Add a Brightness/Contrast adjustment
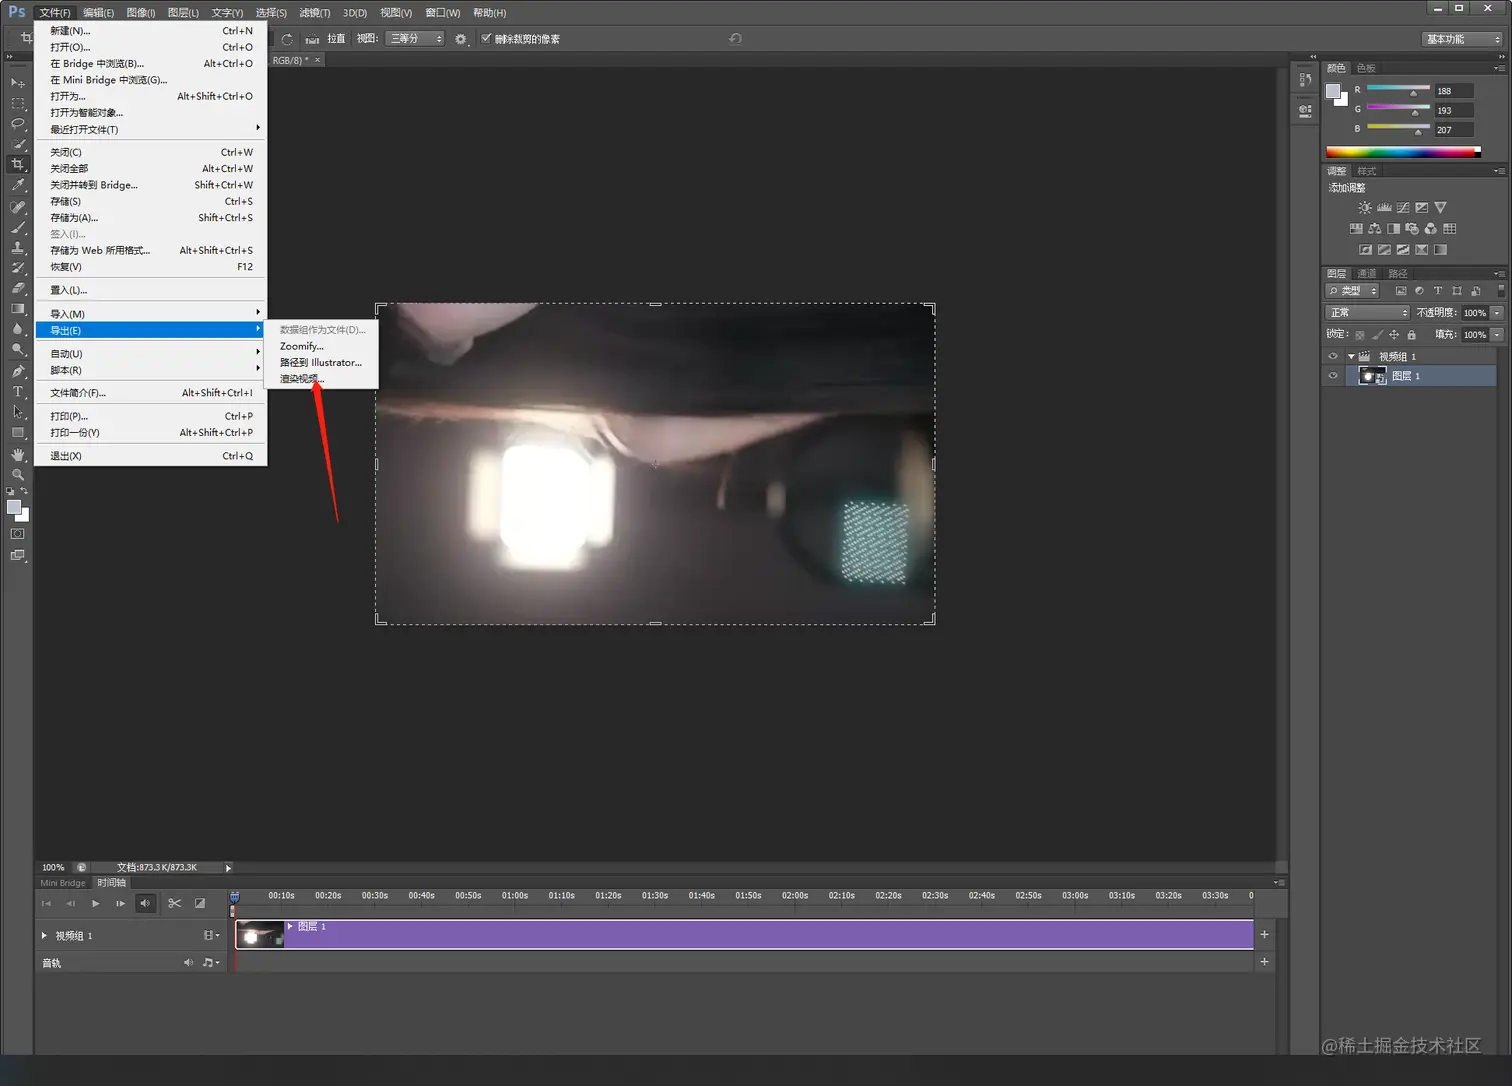The width and height of the screenshot is (1512, 1086). coord(1365,208)
